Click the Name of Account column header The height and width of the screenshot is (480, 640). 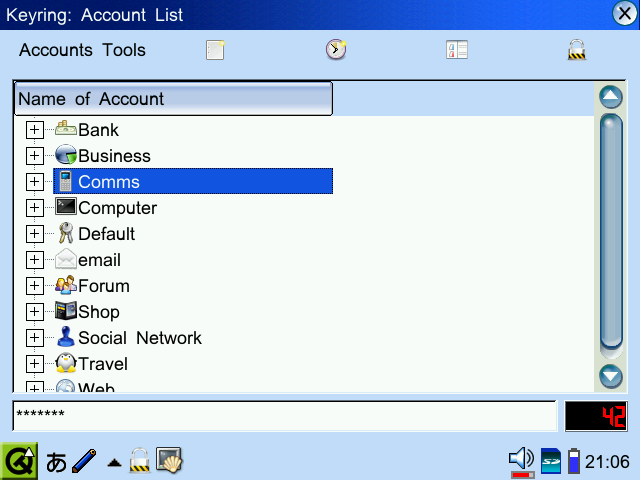tap(172, 99)
